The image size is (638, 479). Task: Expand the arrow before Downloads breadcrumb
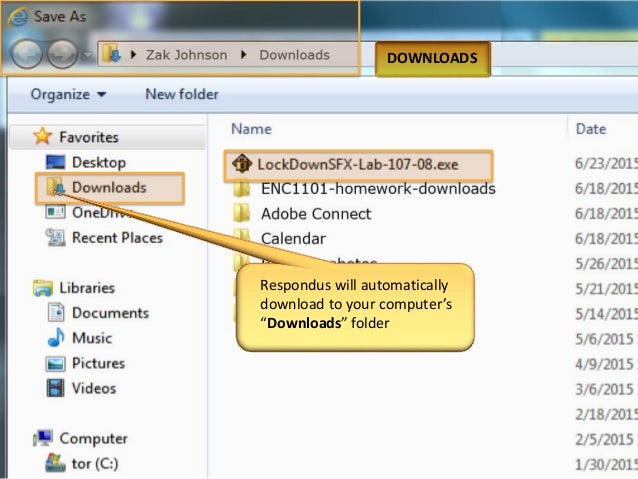pyautogui.click(x=244, y=54)
